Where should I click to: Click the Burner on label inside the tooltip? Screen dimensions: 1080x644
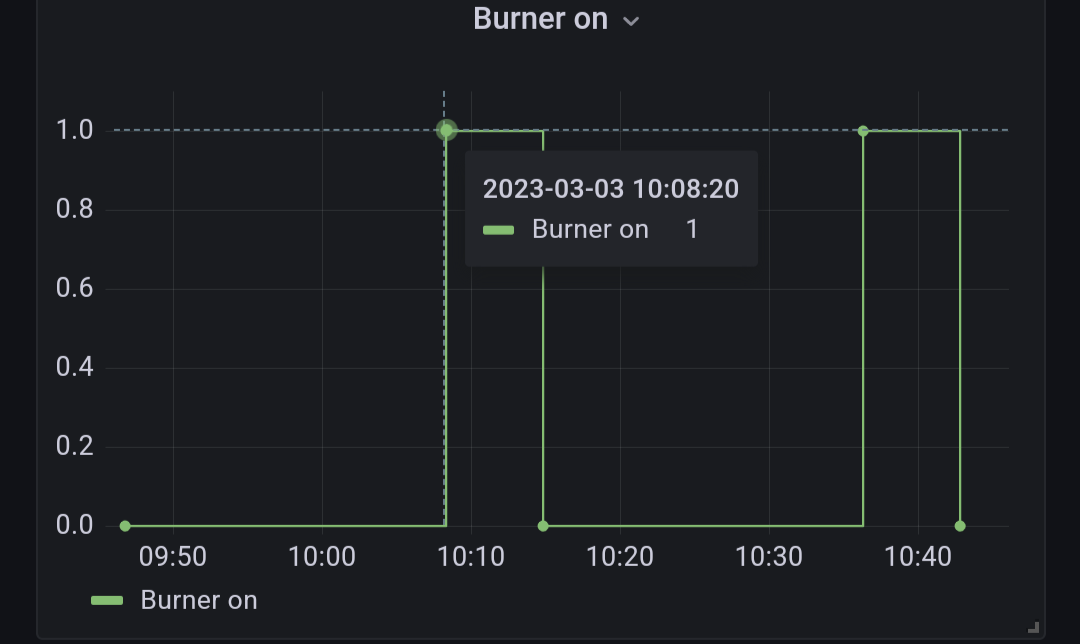pyautogui.click(x=590, y=229)
